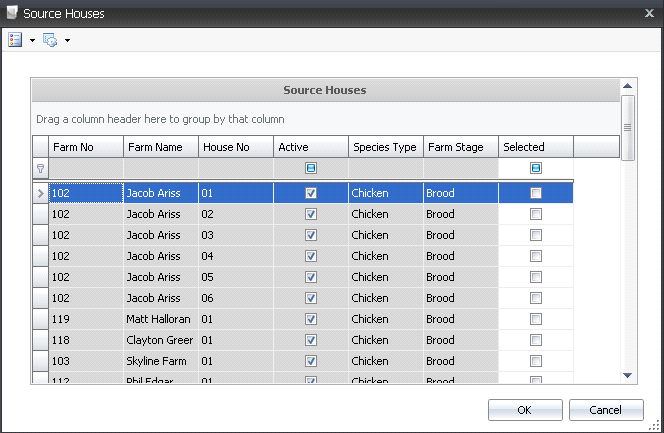
Task: Click the scrollbar up arrow
Action: click(628, 86)
